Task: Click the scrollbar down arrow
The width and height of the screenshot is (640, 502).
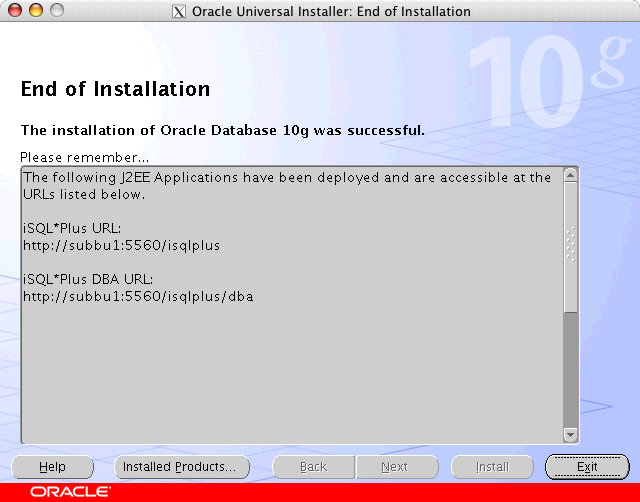Action: point(571,435)
